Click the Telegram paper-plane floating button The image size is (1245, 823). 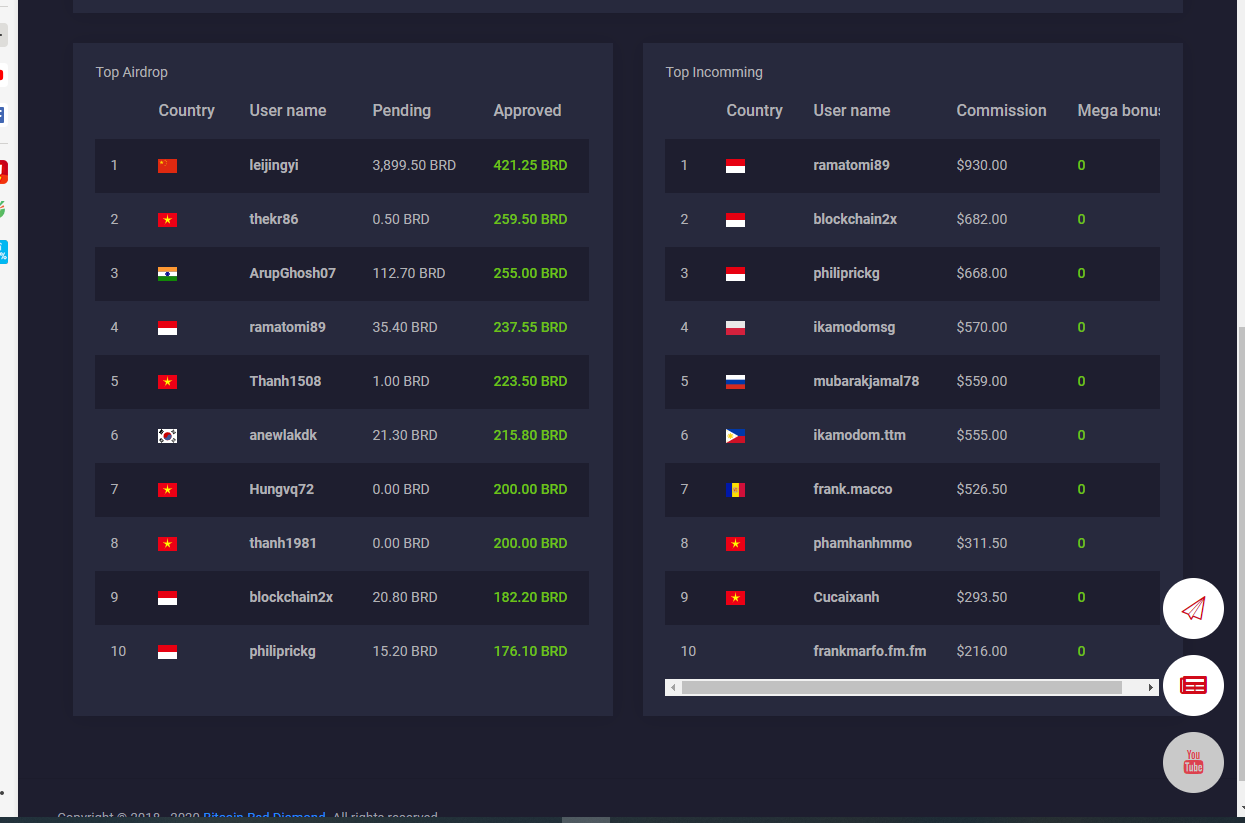coord(1193,608)
